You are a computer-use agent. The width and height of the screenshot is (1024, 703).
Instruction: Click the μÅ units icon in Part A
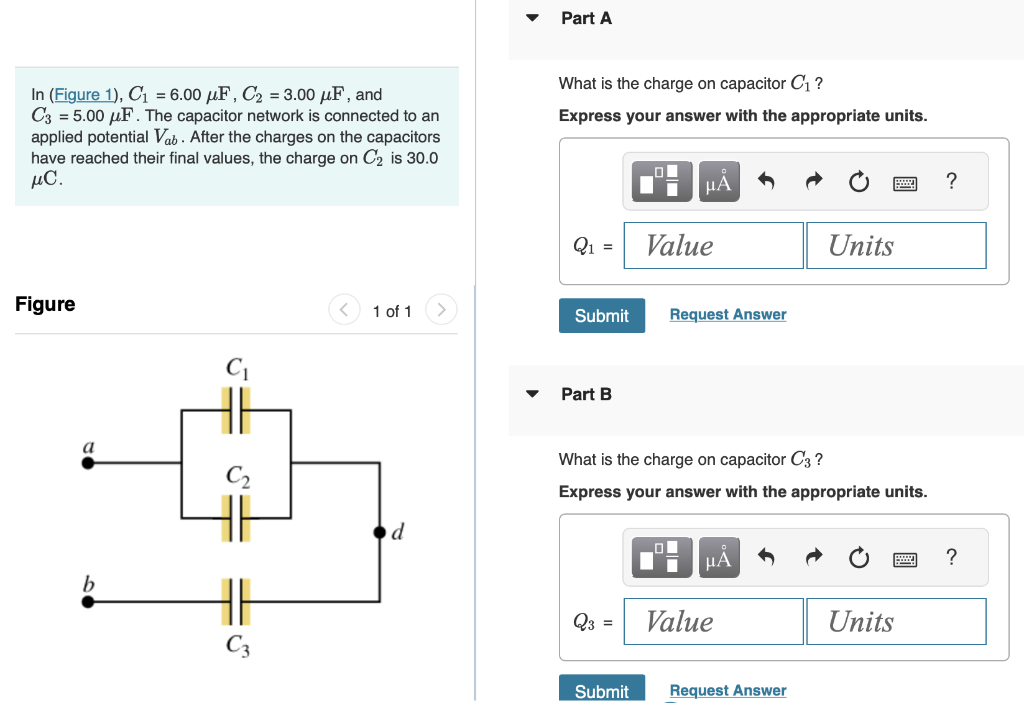[x=718, y=181]
